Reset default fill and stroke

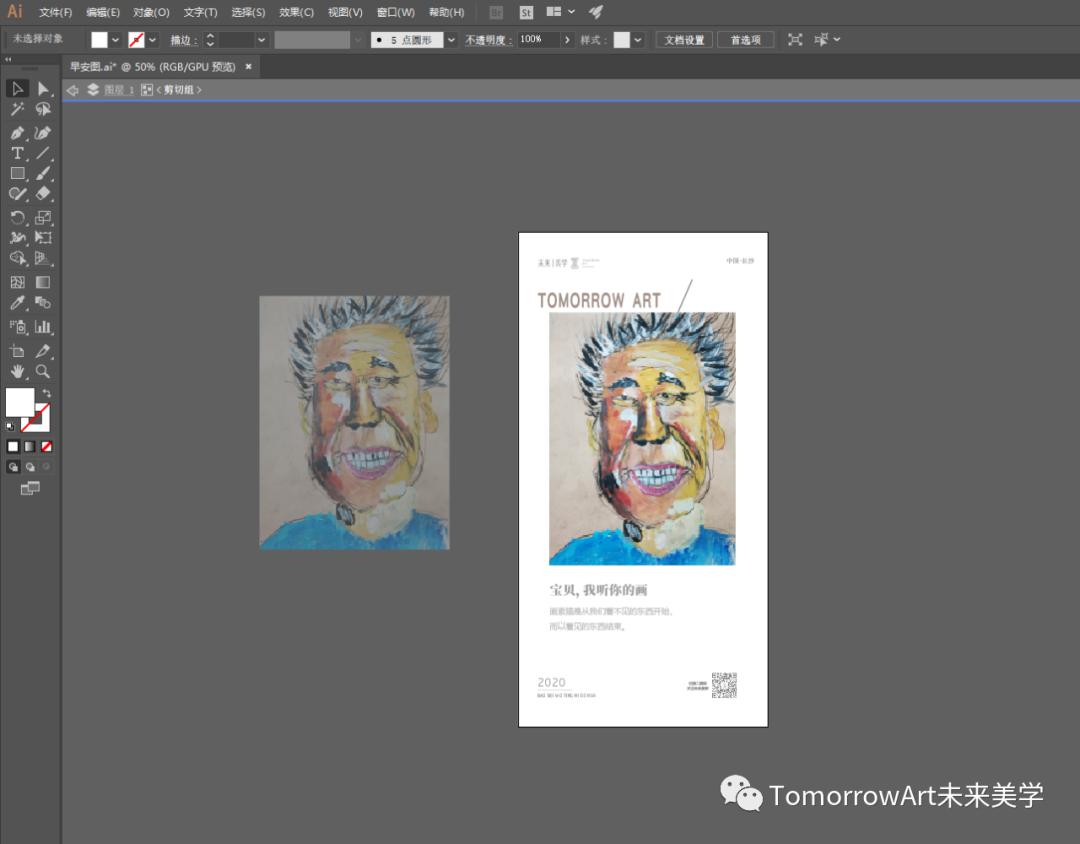(x=10, y=426)
